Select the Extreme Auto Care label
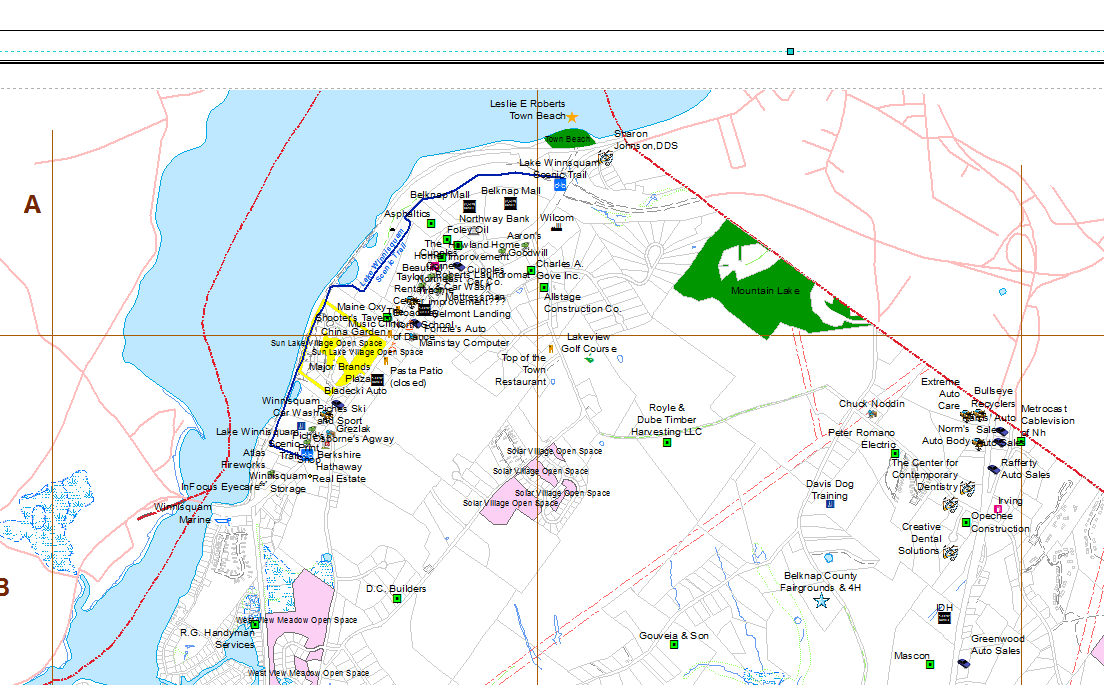This screenshot has width=1104, height=685. (942, 394)
